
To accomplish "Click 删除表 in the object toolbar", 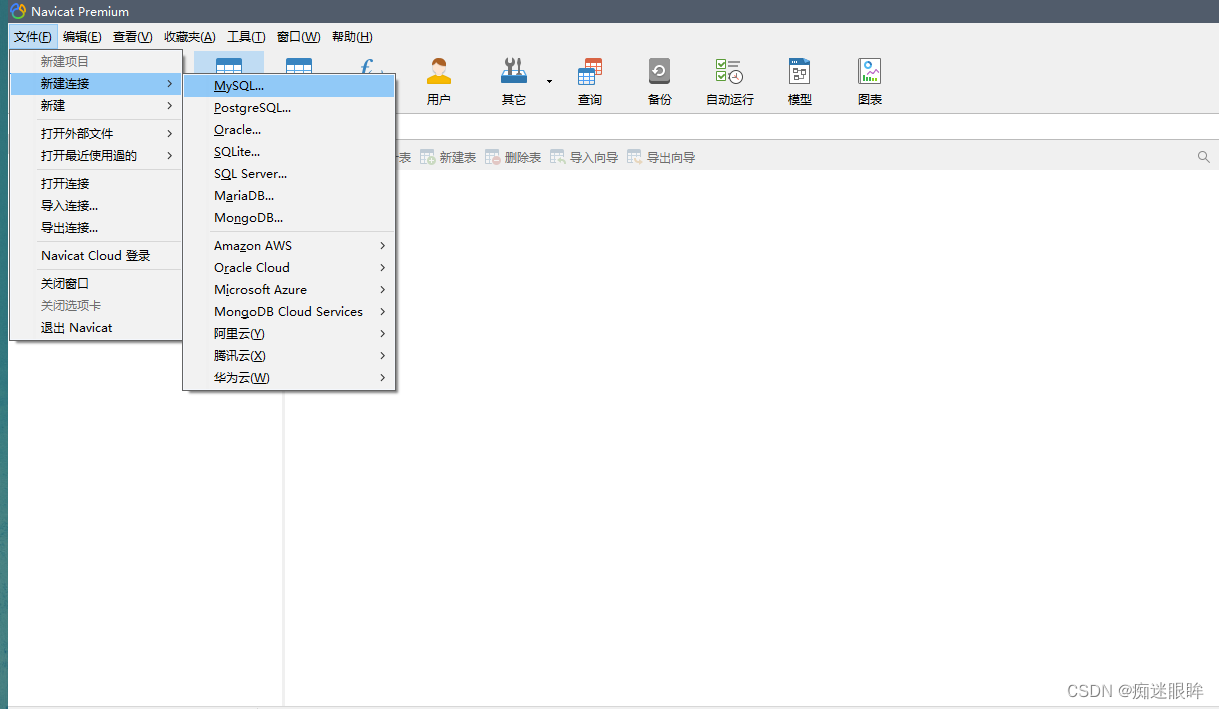I will 513,157.
